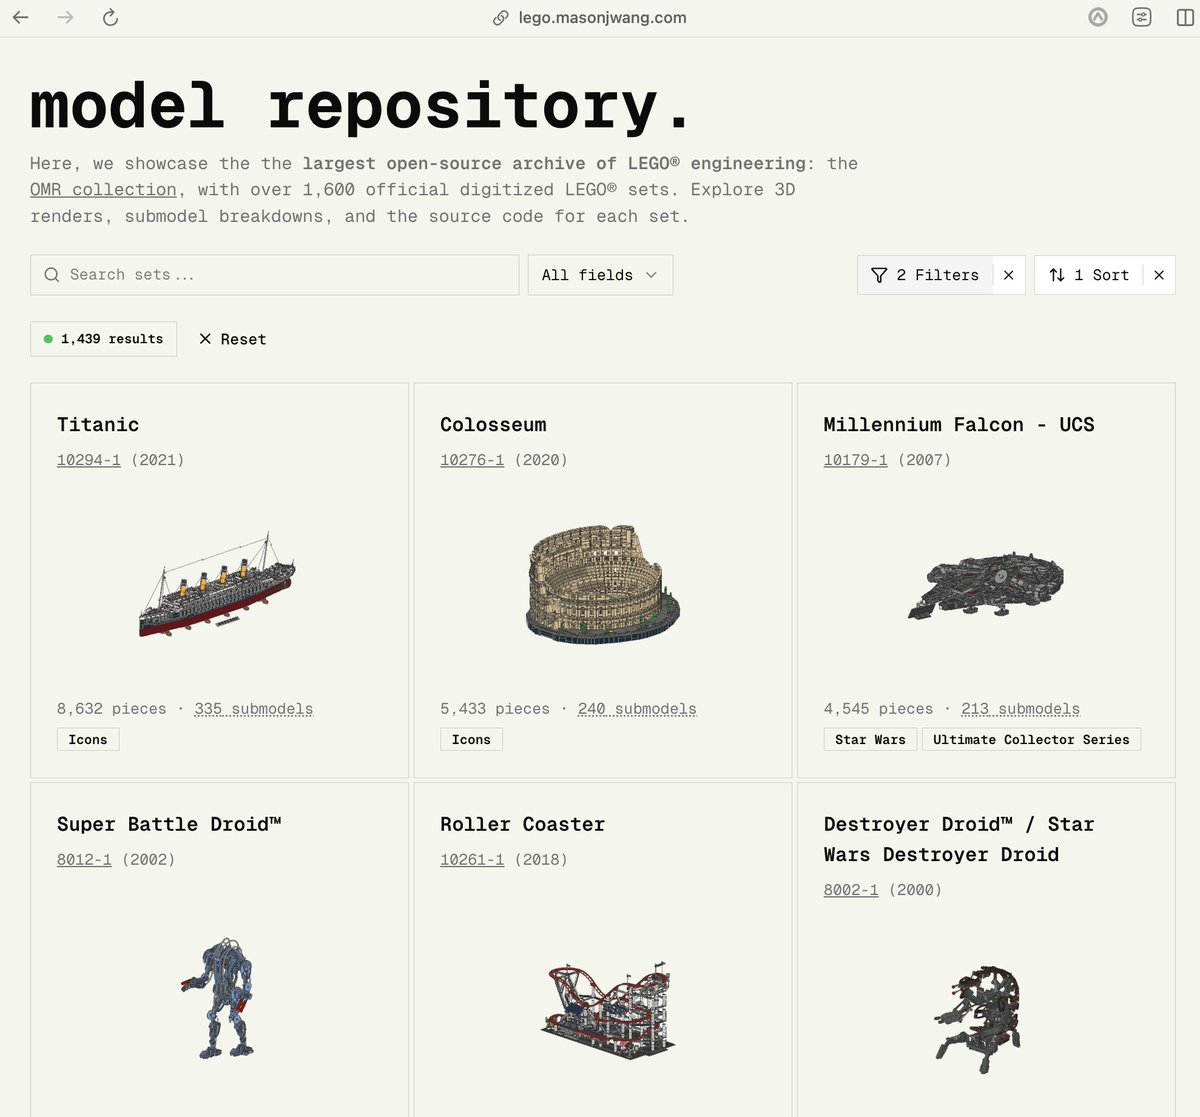Open the Titanic ship render thumbnail
This screenshot has height=1117, width=1200.
(x=217, y=585)
